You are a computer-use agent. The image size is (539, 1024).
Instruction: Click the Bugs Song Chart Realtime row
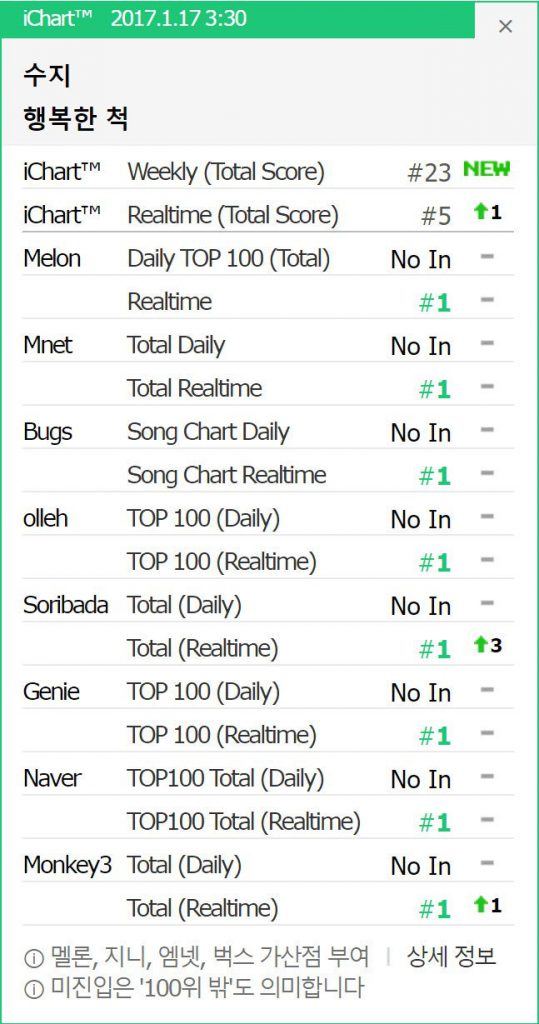pyautogui.click(x=268, y=475)
